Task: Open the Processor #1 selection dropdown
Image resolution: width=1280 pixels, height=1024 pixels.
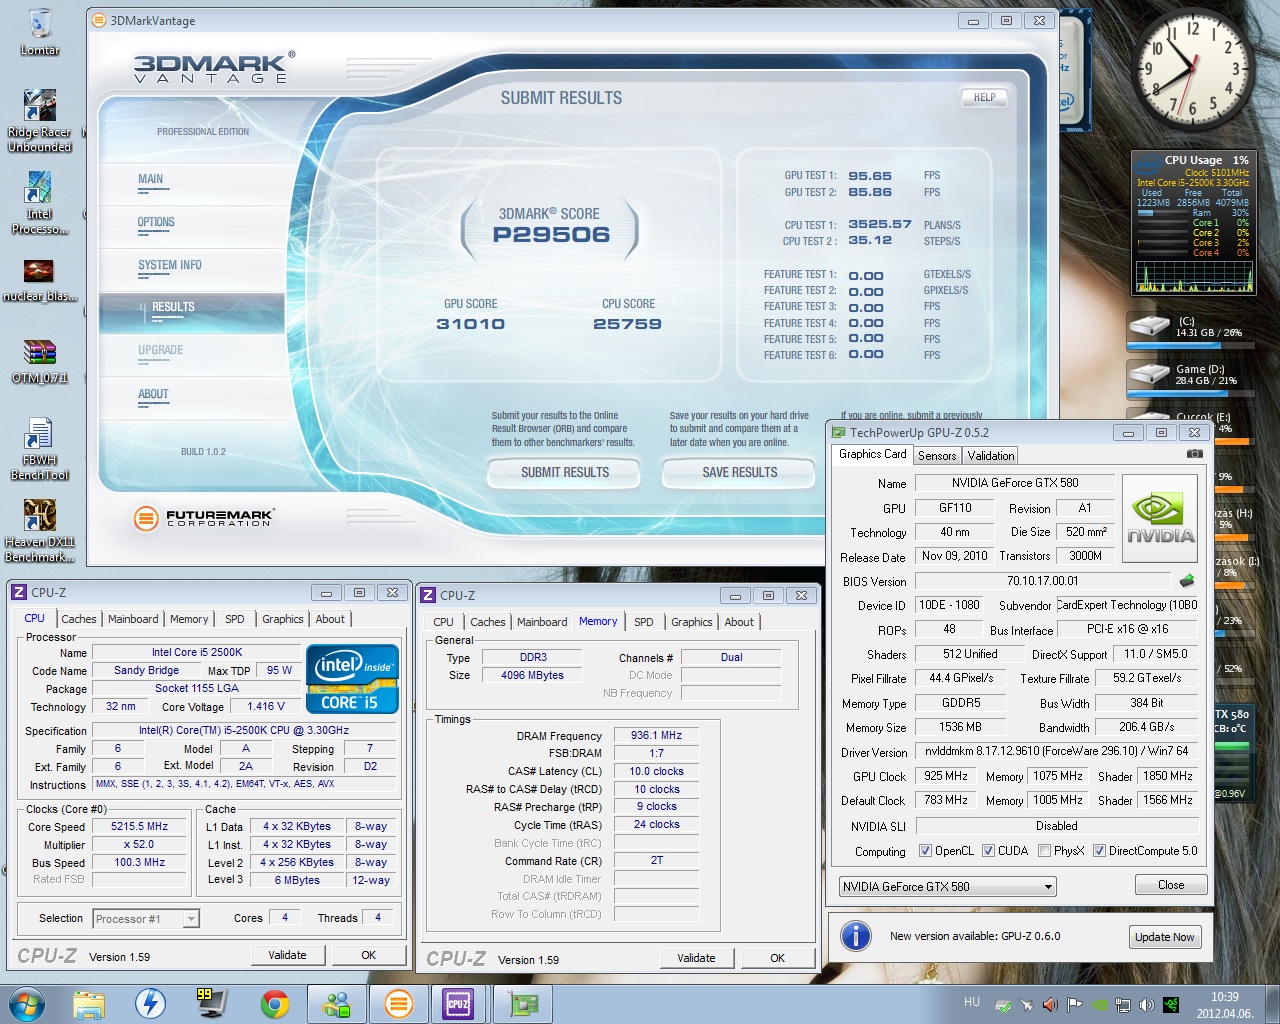Action: coord(146,919)
